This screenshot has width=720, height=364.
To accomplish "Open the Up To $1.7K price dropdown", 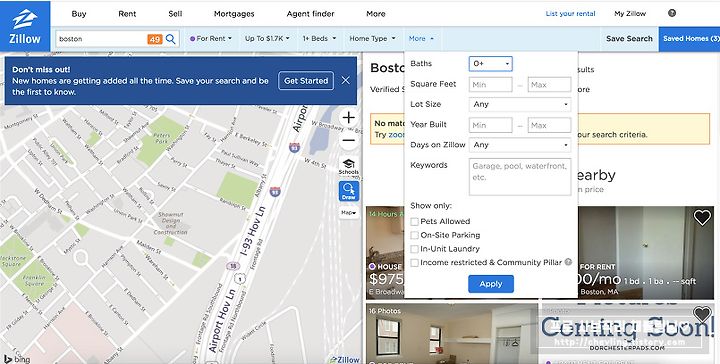I will (267, 39).
